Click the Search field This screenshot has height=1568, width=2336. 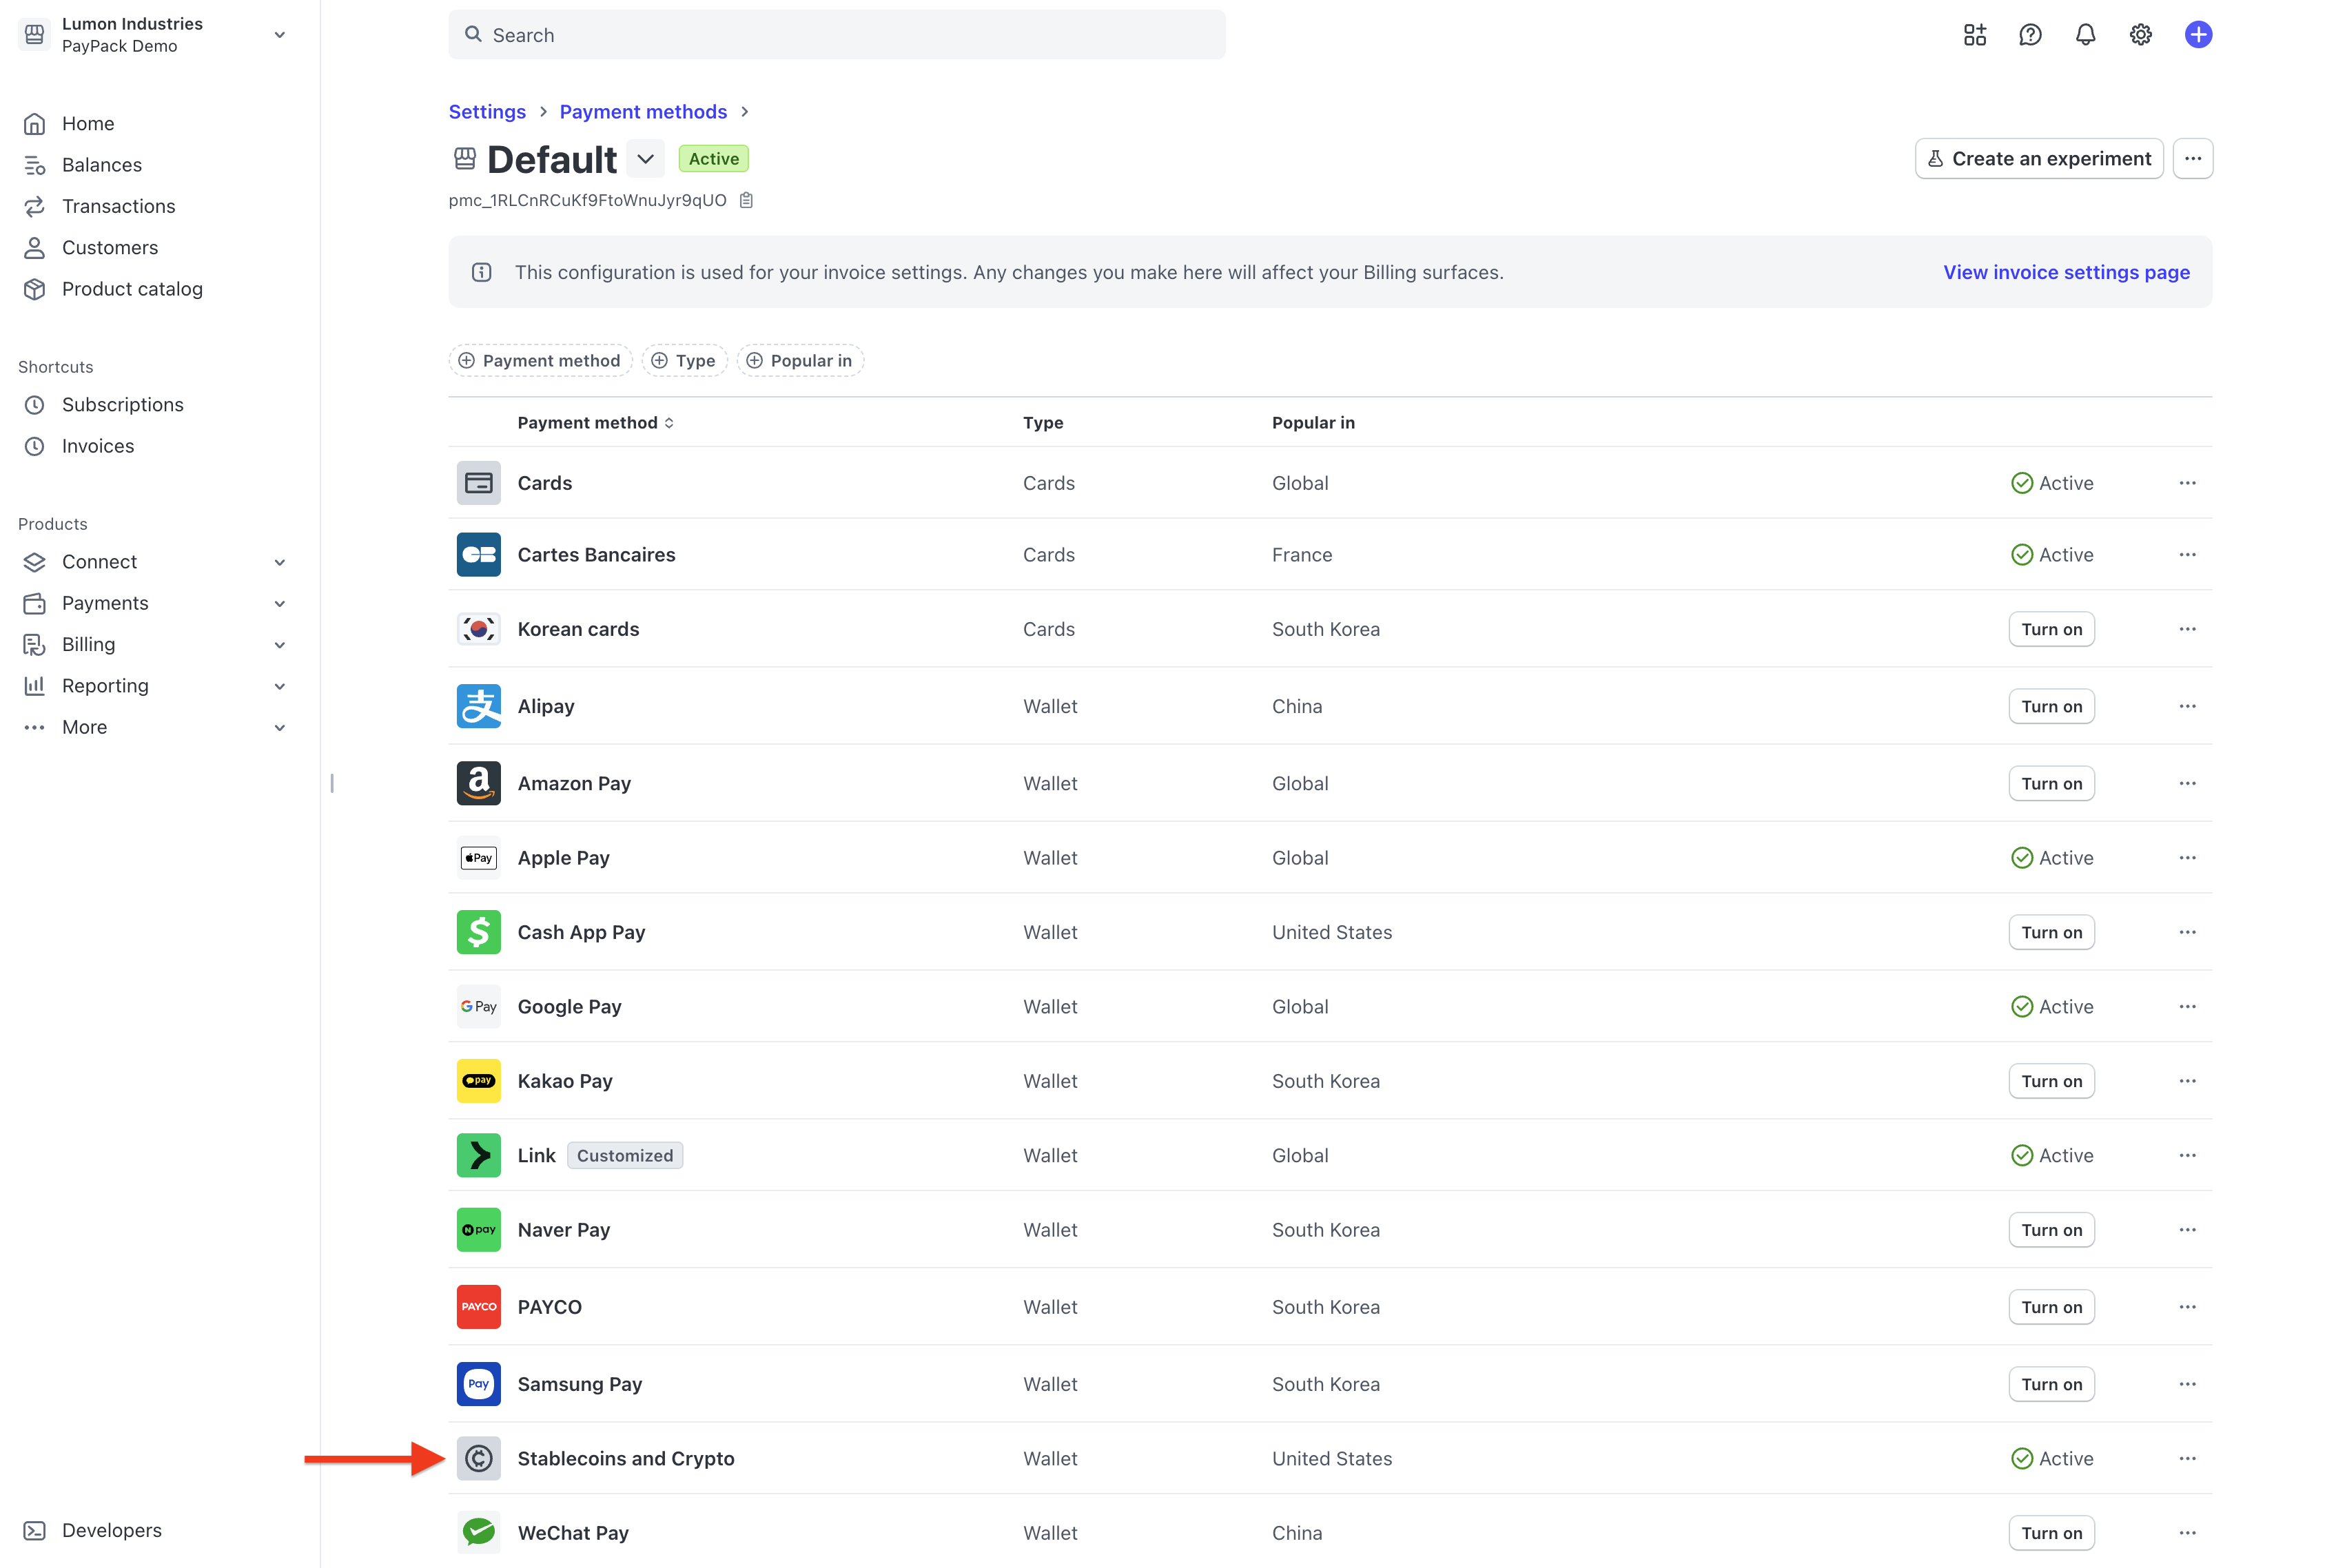(x=837, y=35)
